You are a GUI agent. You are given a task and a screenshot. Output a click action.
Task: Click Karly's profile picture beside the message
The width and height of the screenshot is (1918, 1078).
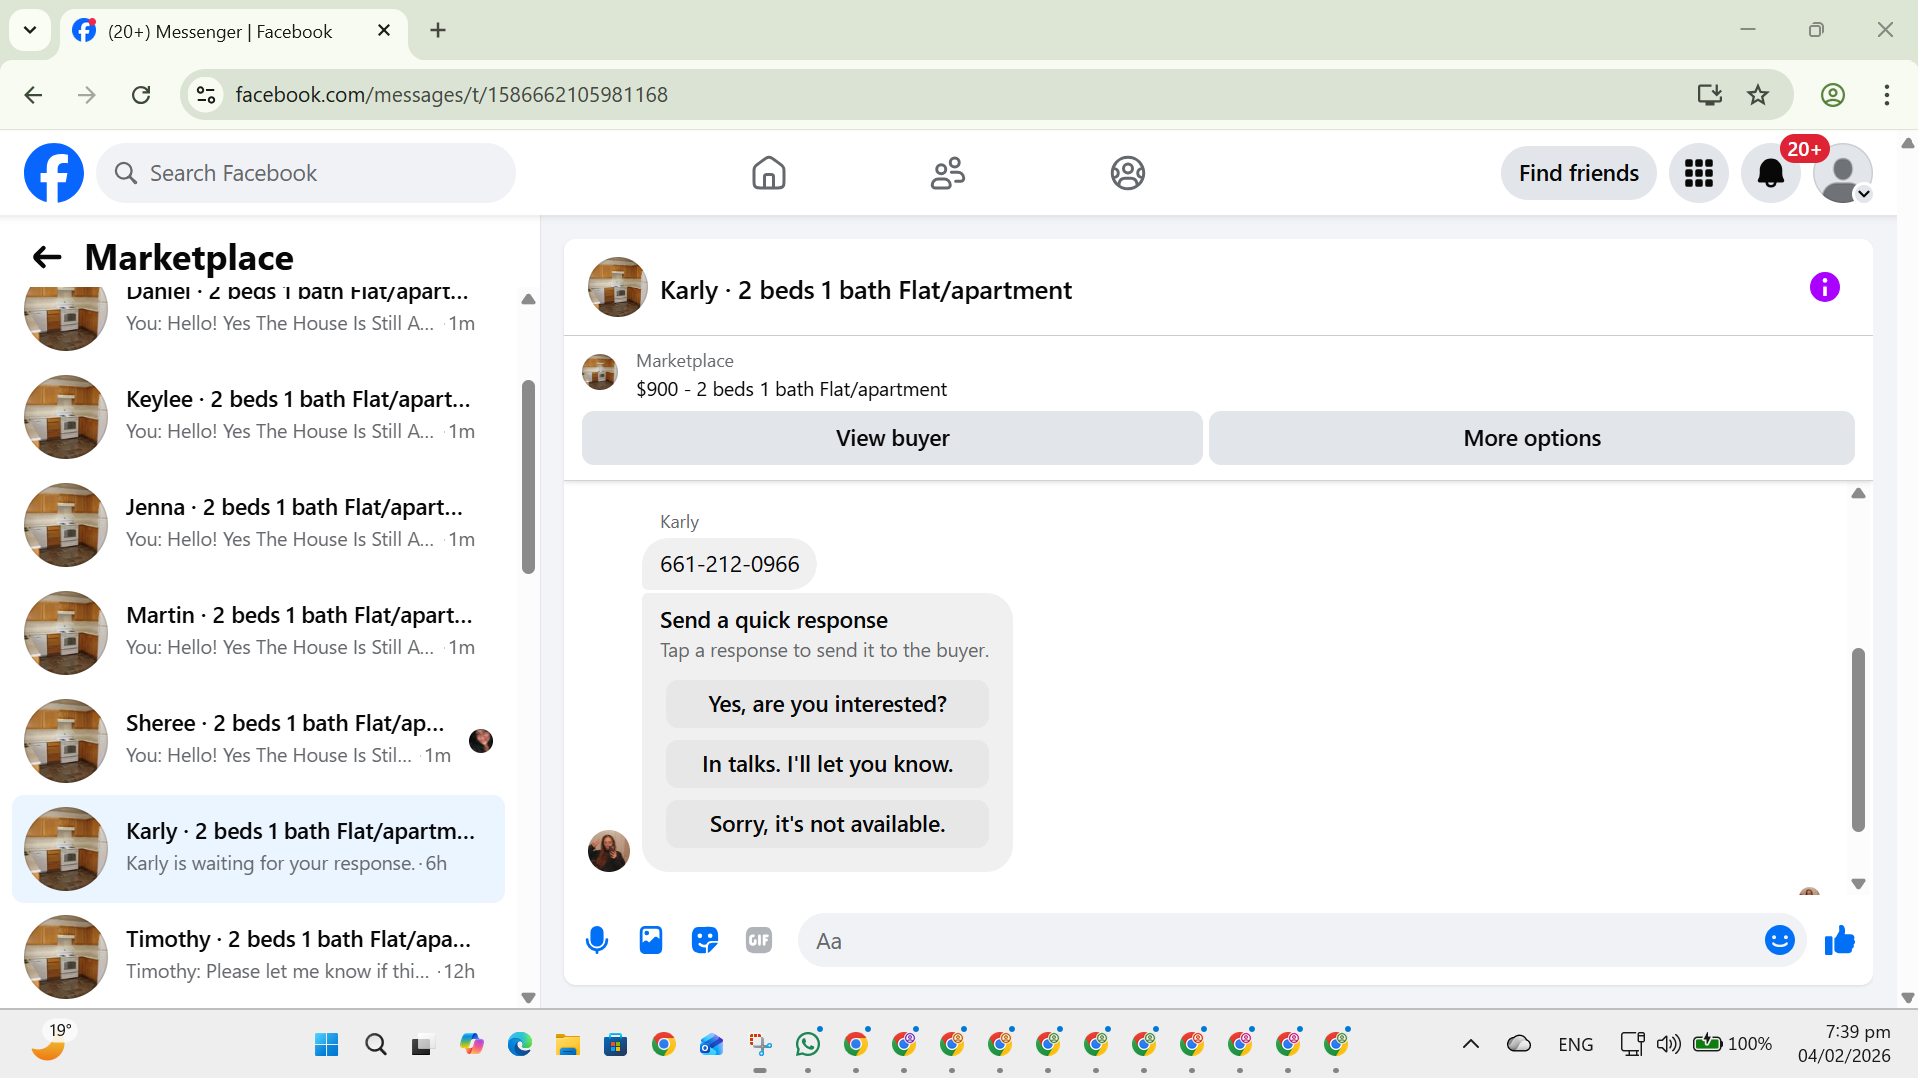tap(608, 851)
